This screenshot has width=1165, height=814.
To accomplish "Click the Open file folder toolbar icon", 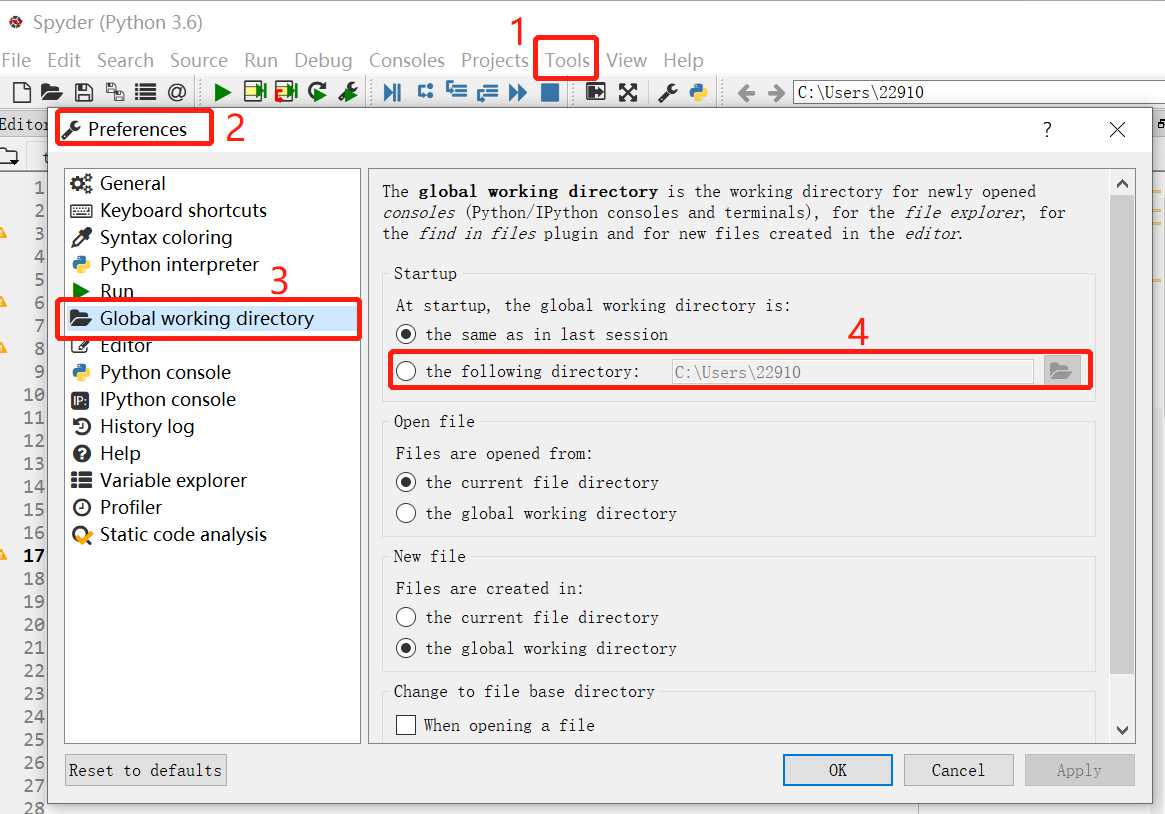I will pyautogui.click(x=51, y=92).
